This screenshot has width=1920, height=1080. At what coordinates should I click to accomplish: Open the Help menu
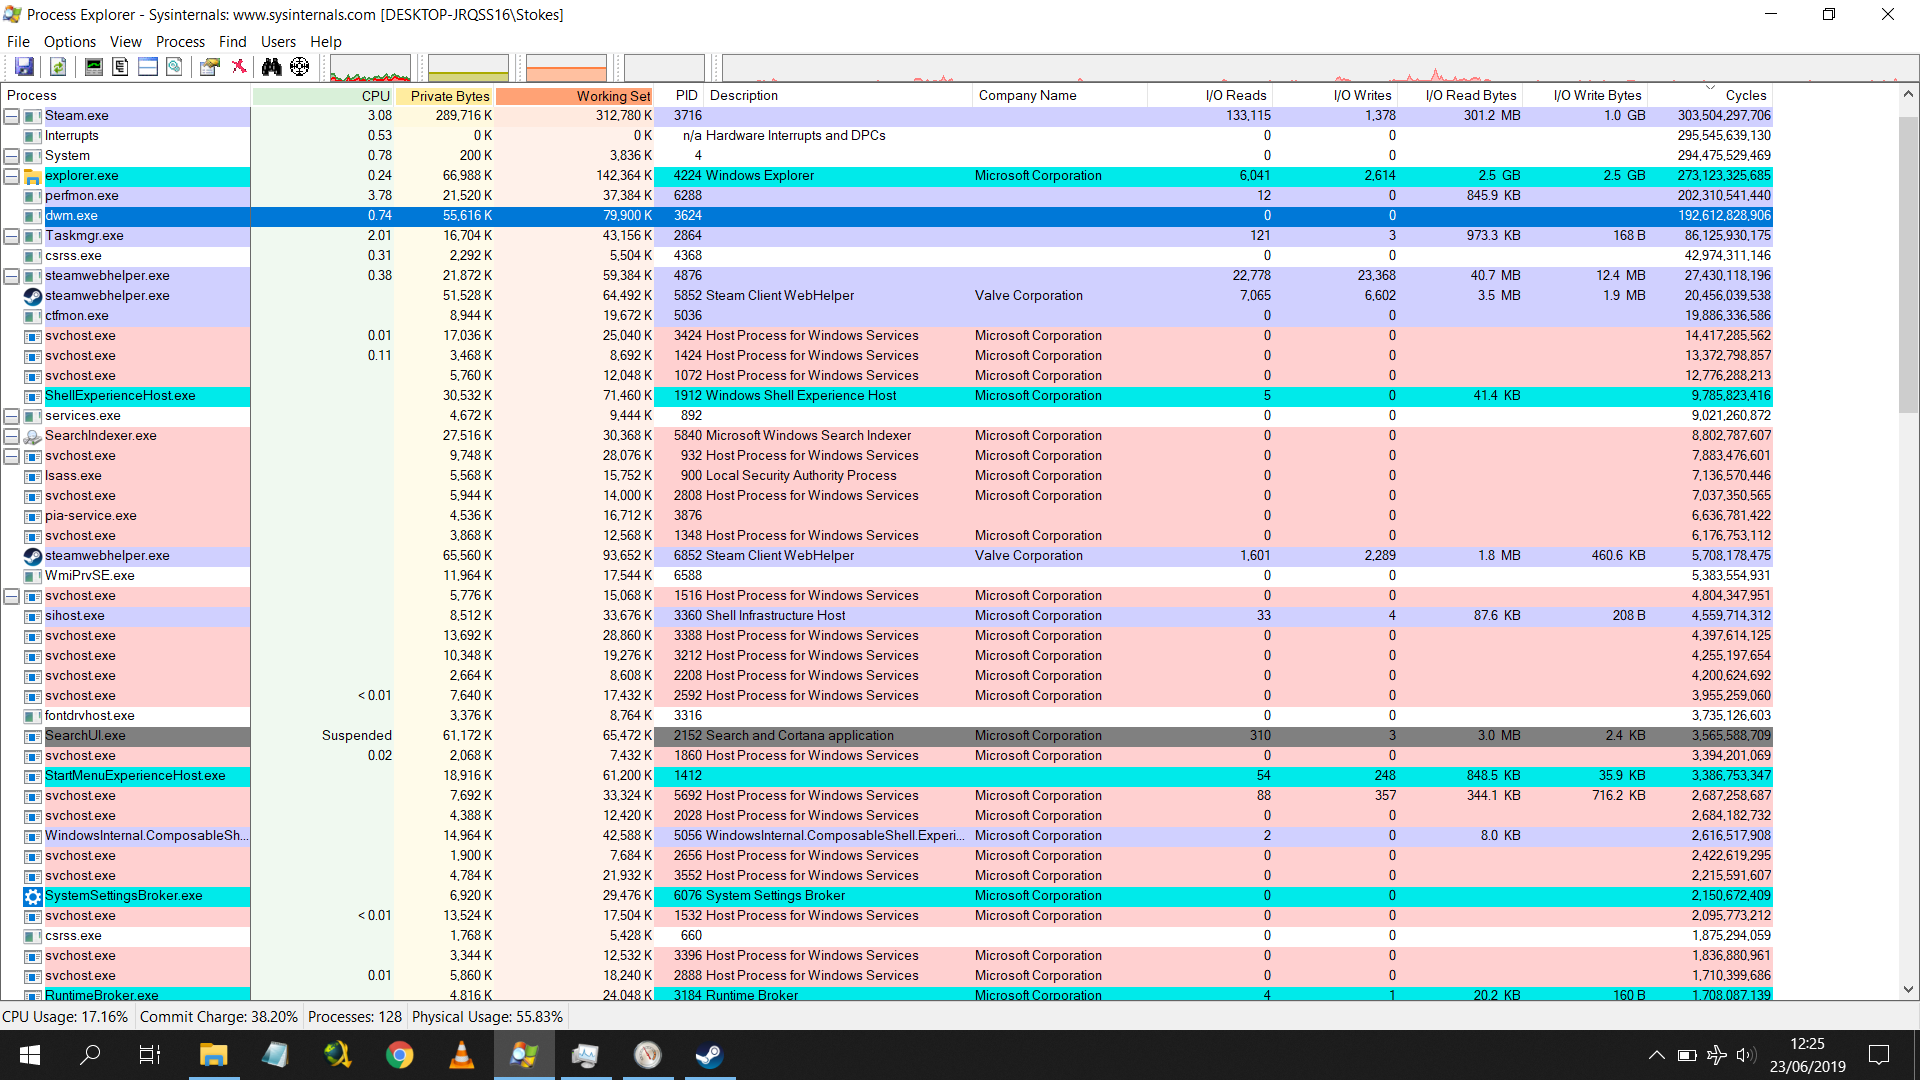(326, 41)
